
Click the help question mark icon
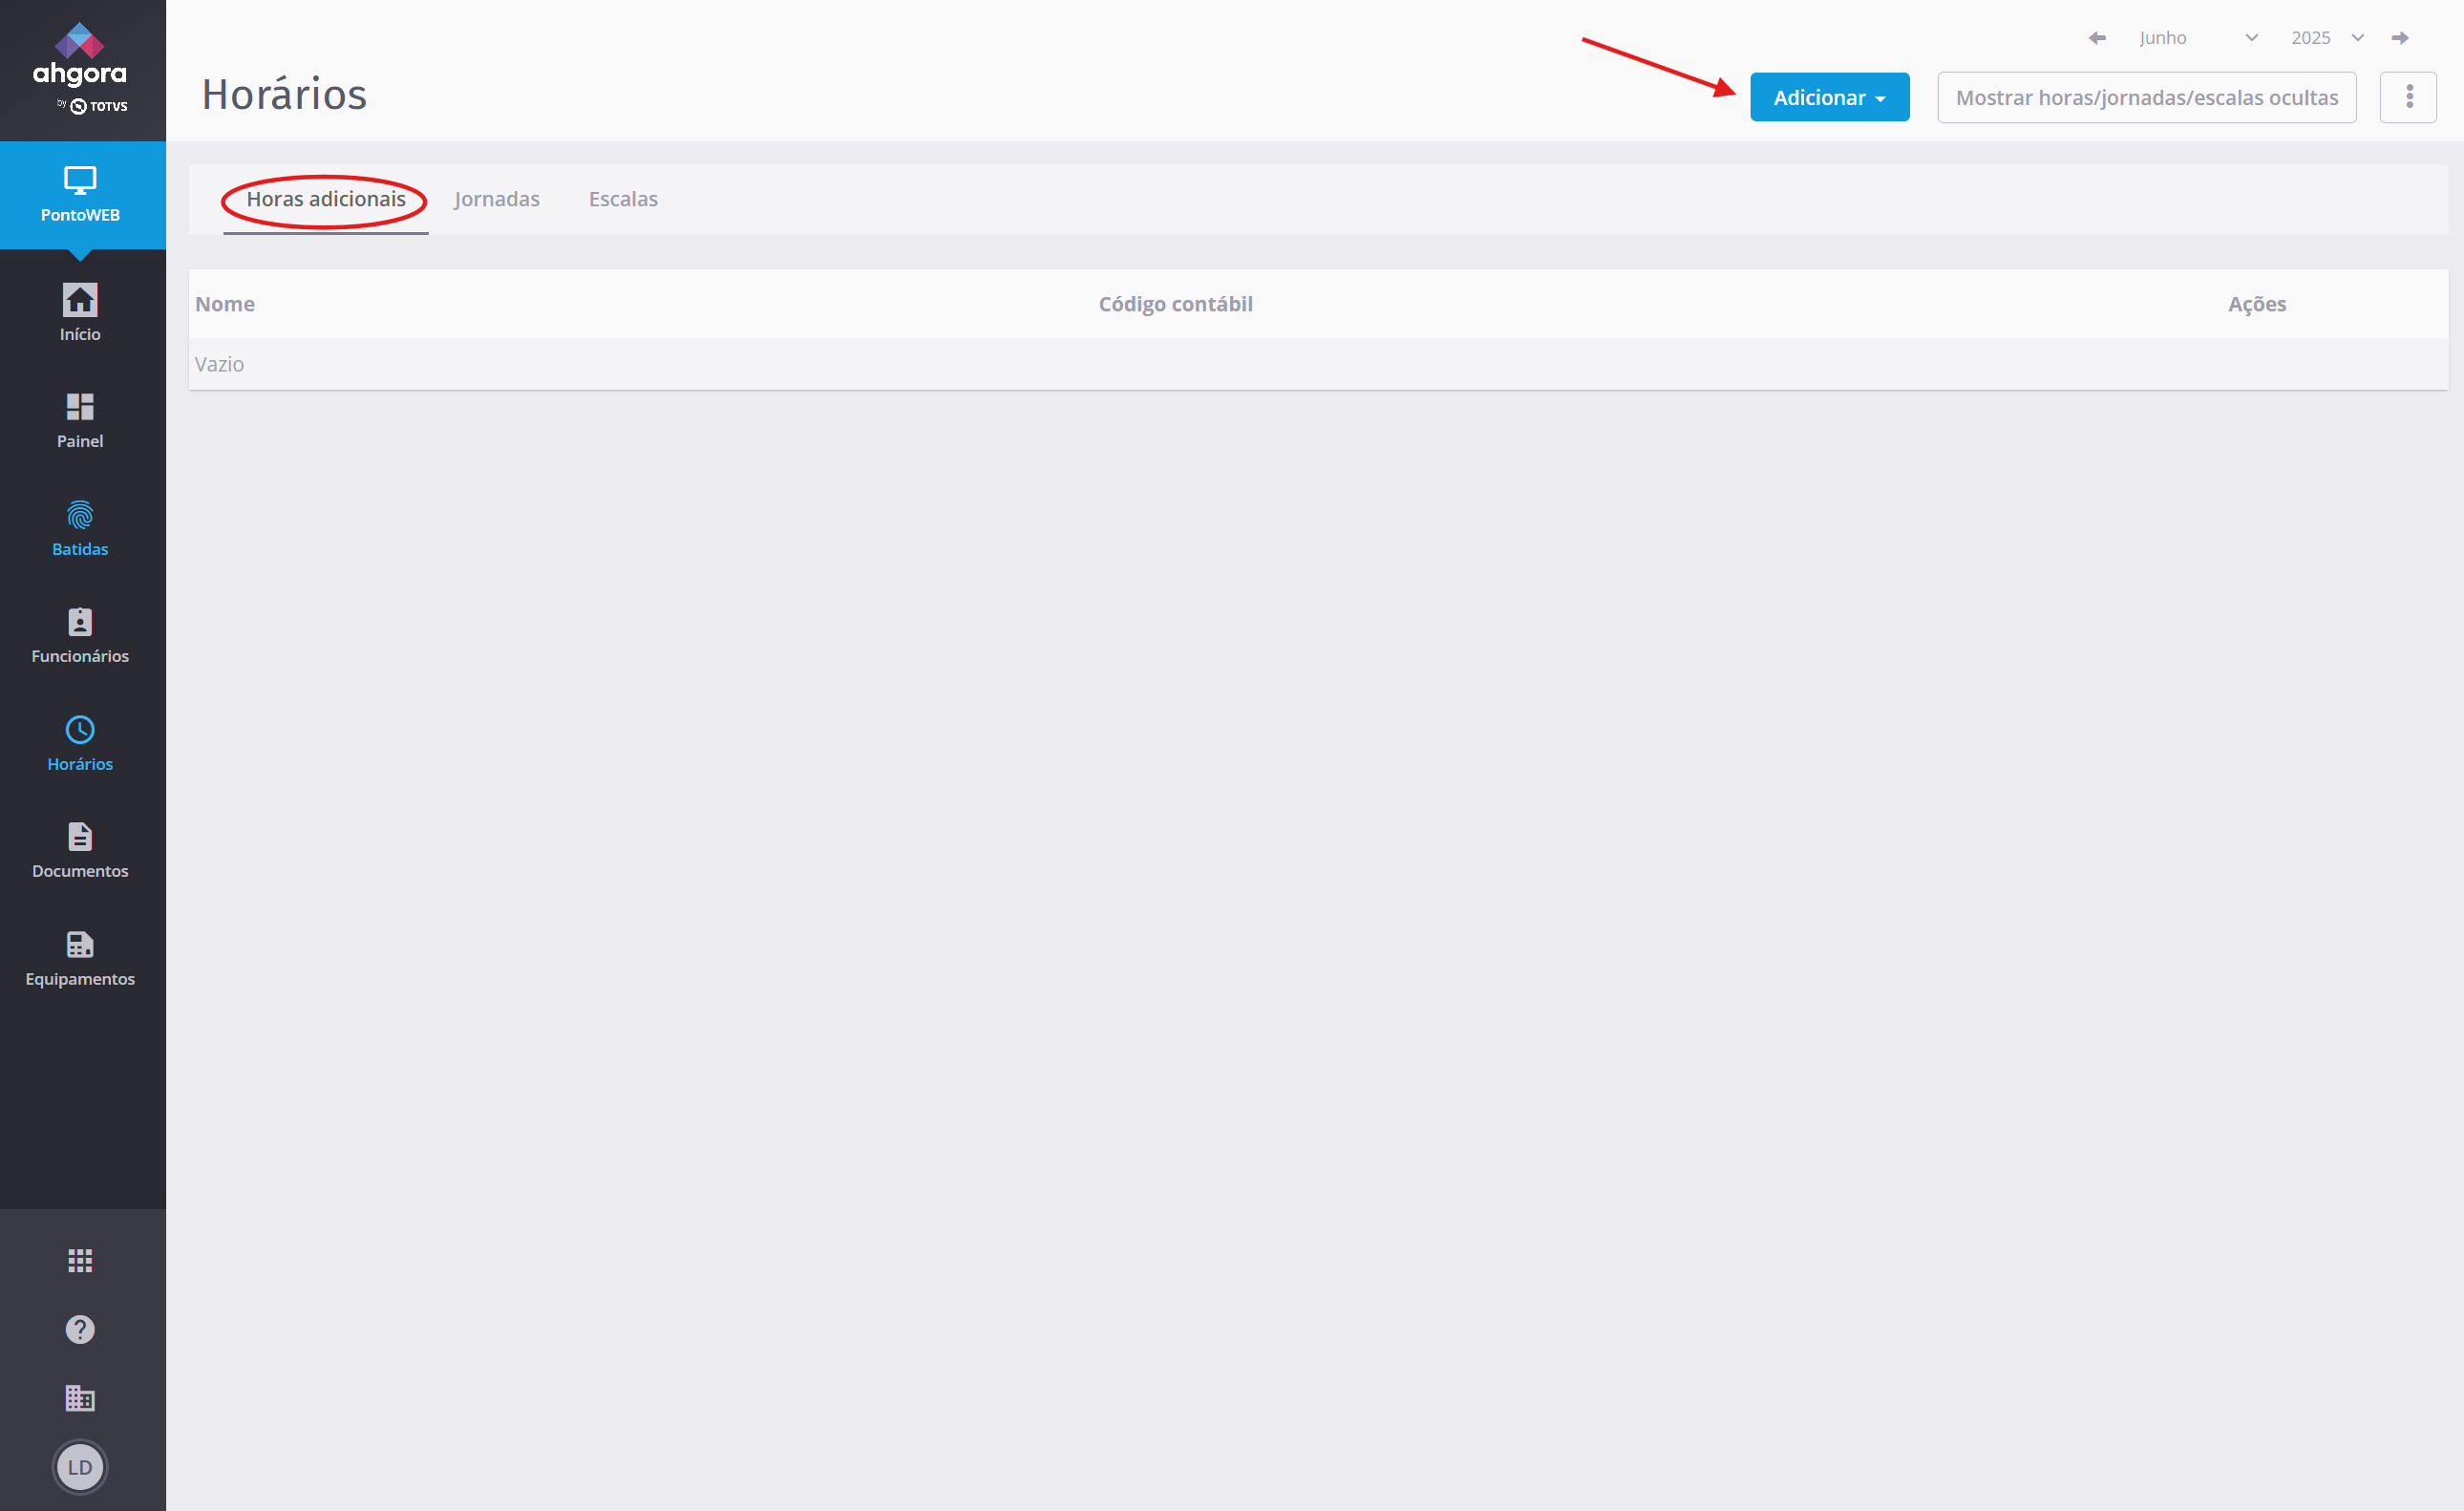click(x=80, y=1329)
